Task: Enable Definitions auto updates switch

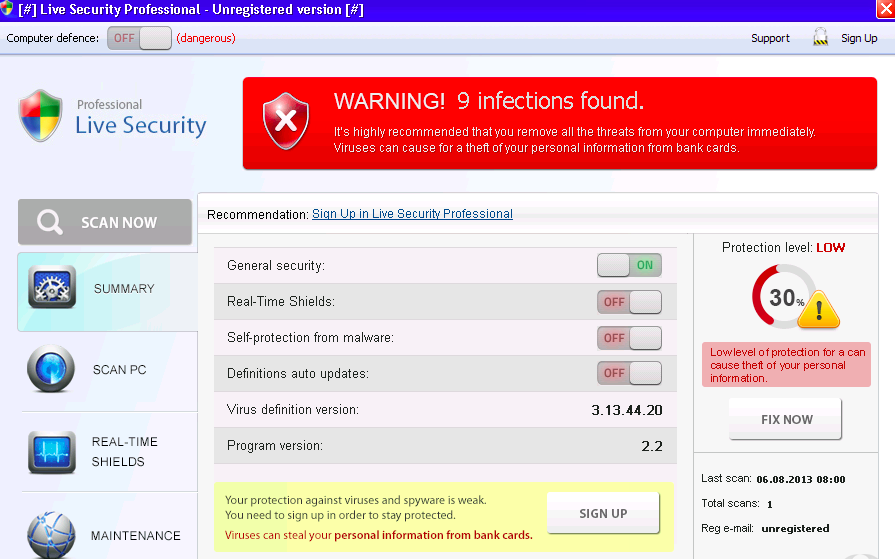Action: [x=629, y=373]
